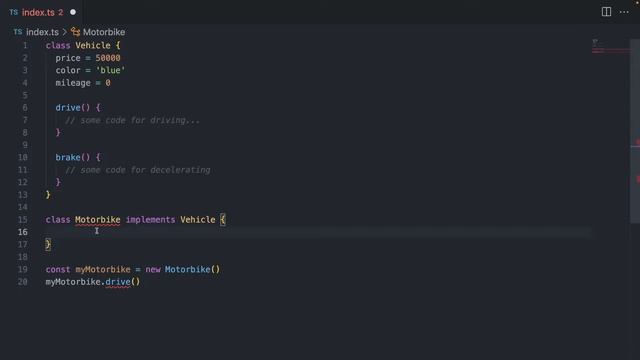Click the underlined Motorbike class name
Screen dimensions: 640x360
tap(98, 220)
